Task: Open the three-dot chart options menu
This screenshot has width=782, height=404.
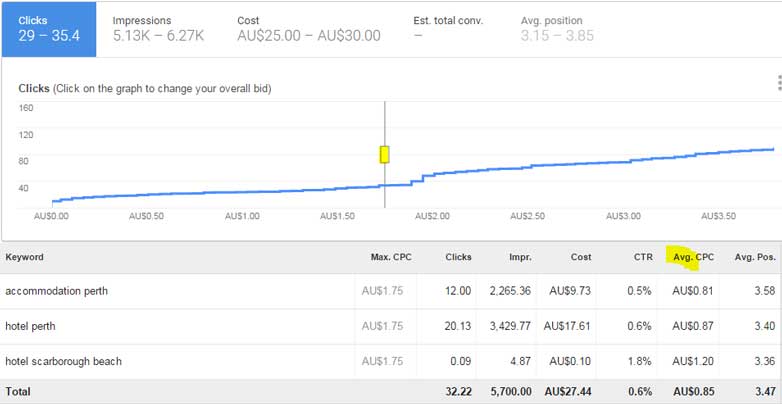Action: tap(779, 83)
